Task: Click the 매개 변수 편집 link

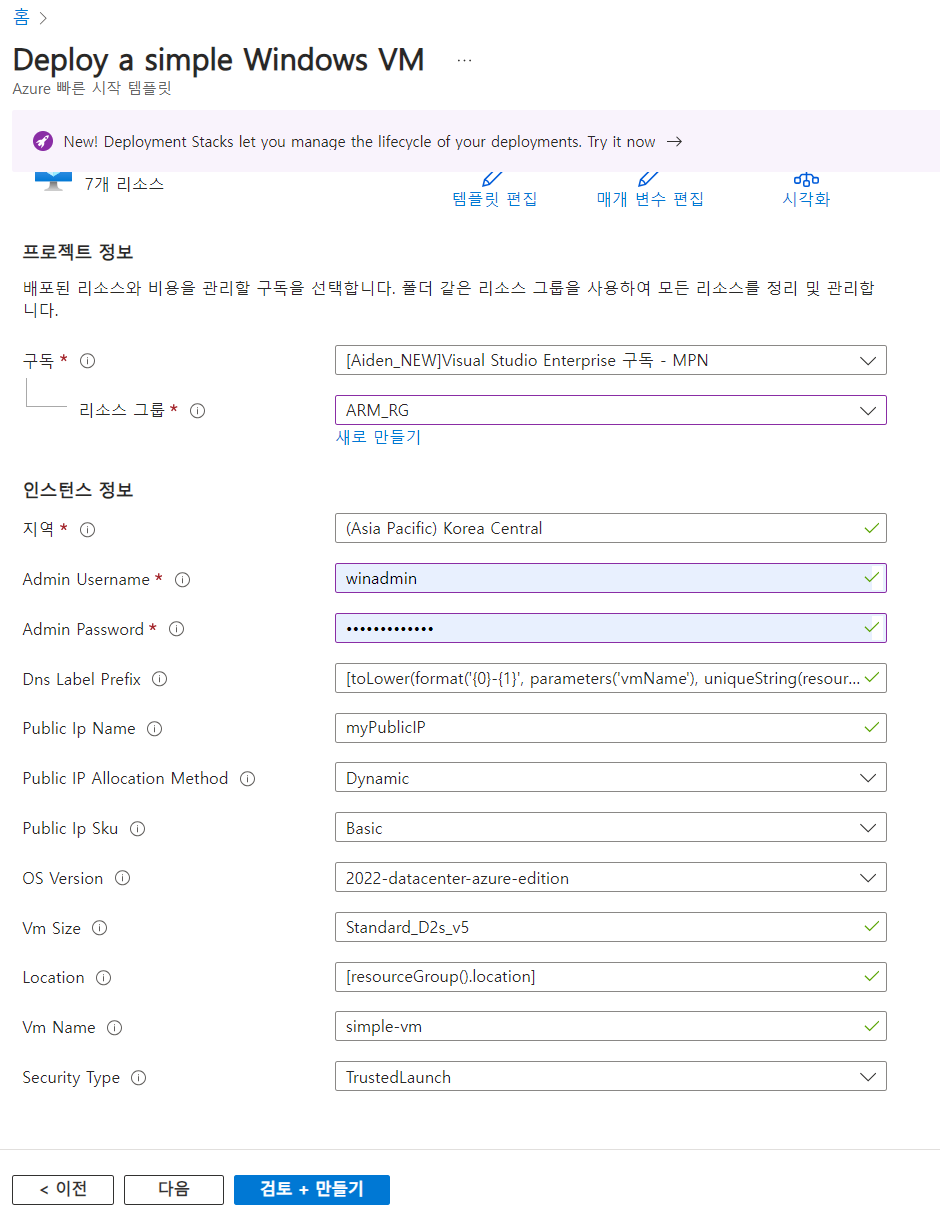Action: 650,199
